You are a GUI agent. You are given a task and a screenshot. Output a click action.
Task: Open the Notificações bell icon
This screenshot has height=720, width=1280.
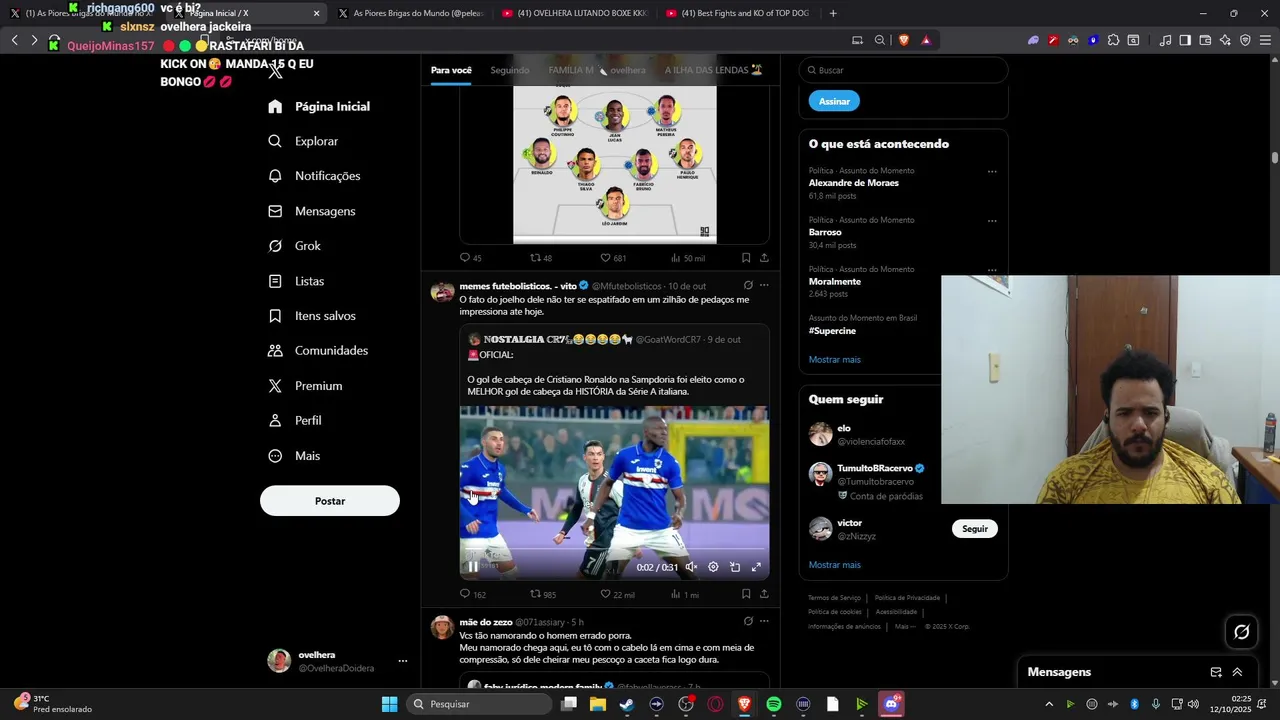click(275, 176)
